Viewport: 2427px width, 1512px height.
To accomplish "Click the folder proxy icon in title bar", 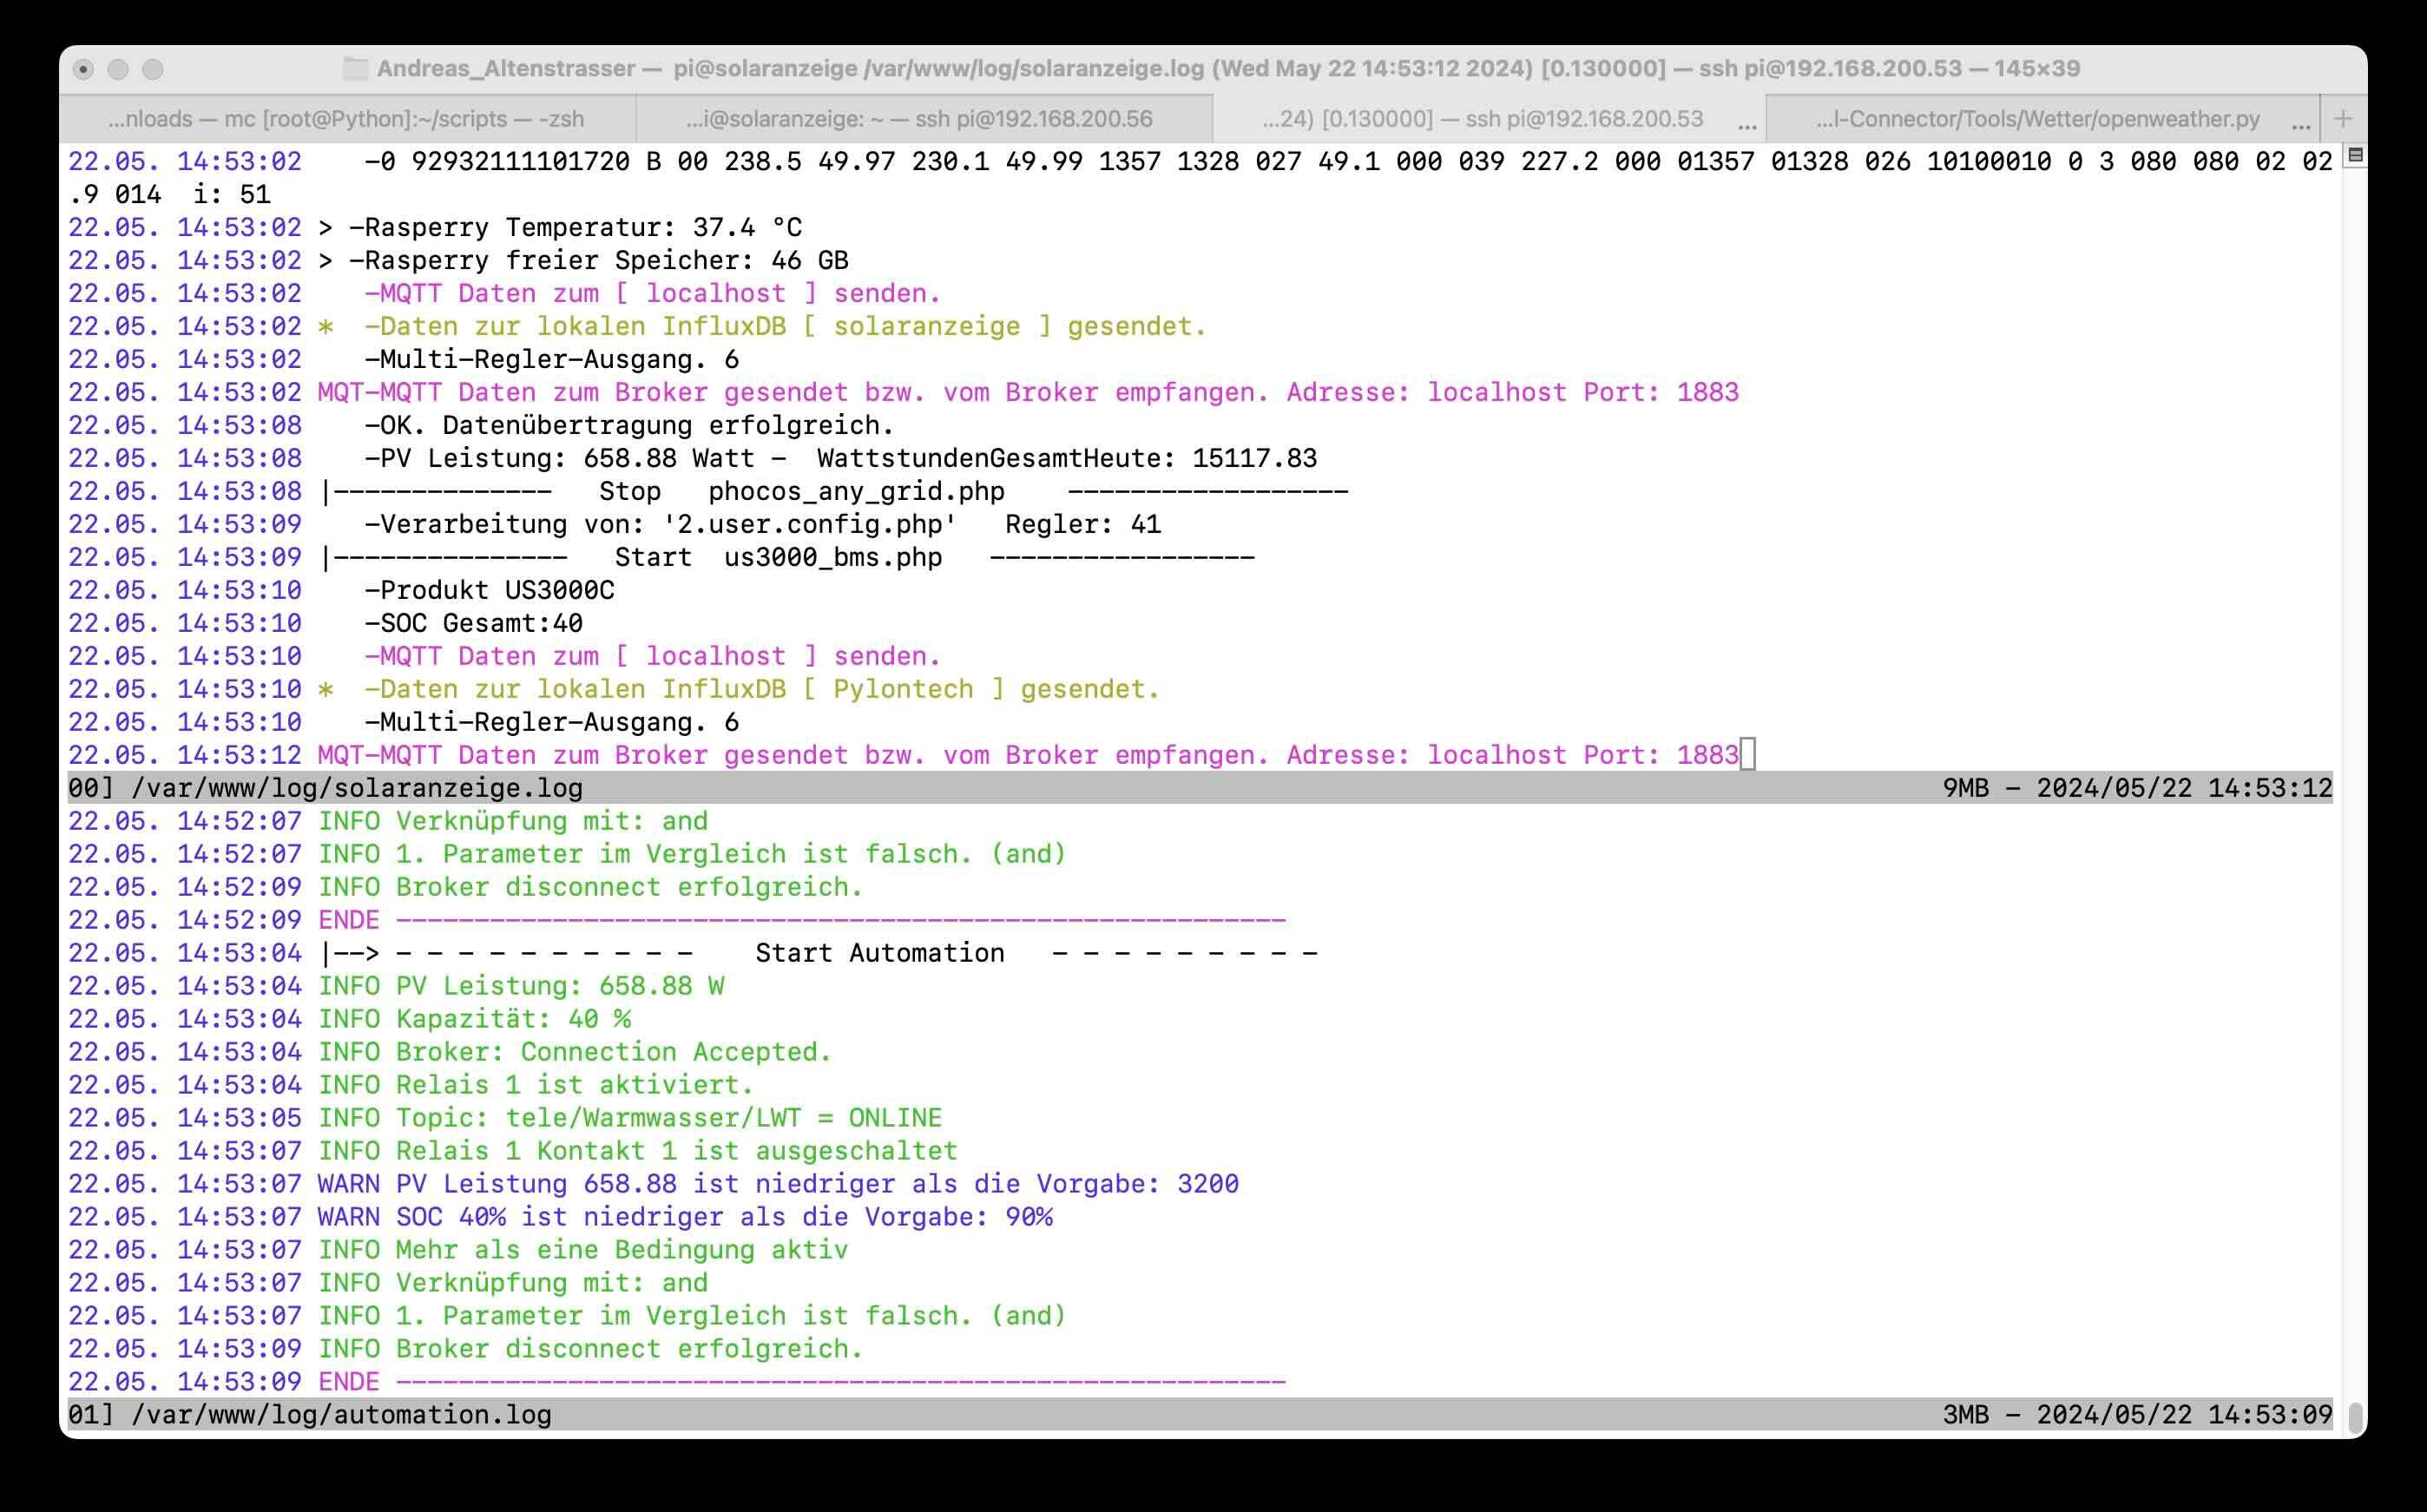I will click(x=355, y=69).
